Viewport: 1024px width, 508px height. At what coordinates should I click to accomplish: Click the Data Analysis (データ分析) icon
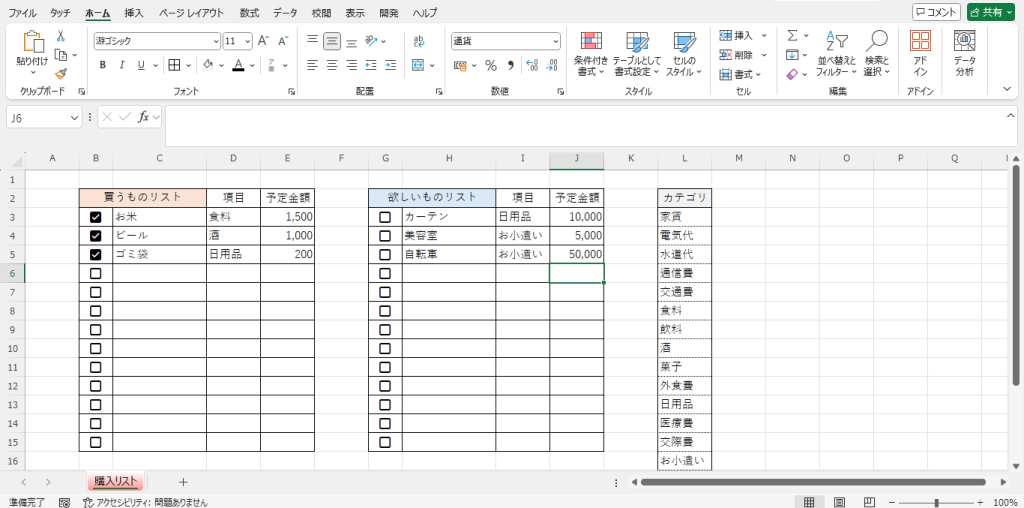click(x=964, y=53)
